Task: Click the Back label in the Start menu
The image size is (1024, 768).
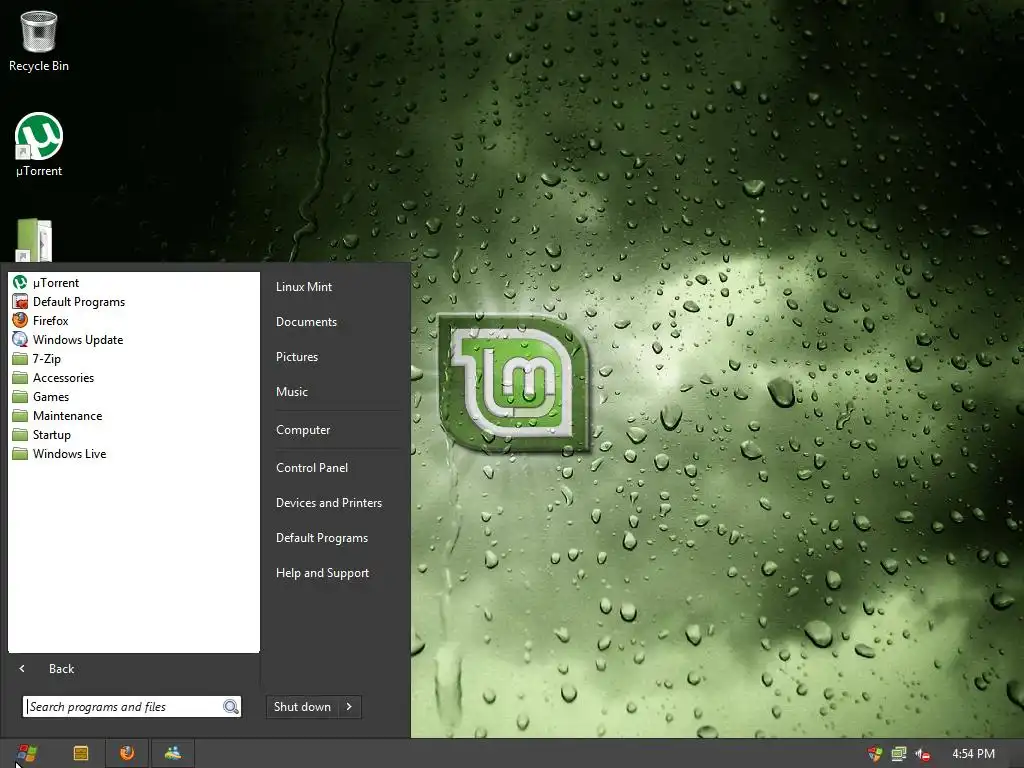Action: pos(61,669)
